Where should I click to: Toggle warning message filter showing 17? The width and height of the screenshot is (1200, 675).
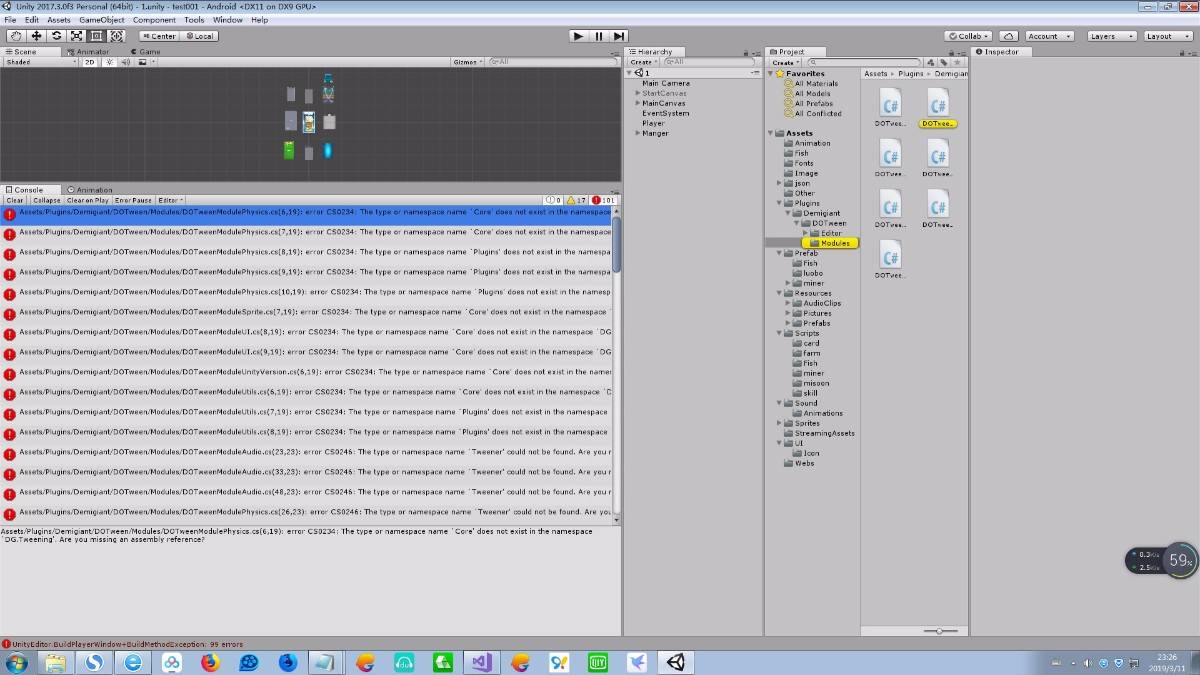pyautogui.click(x=577, y=200)
